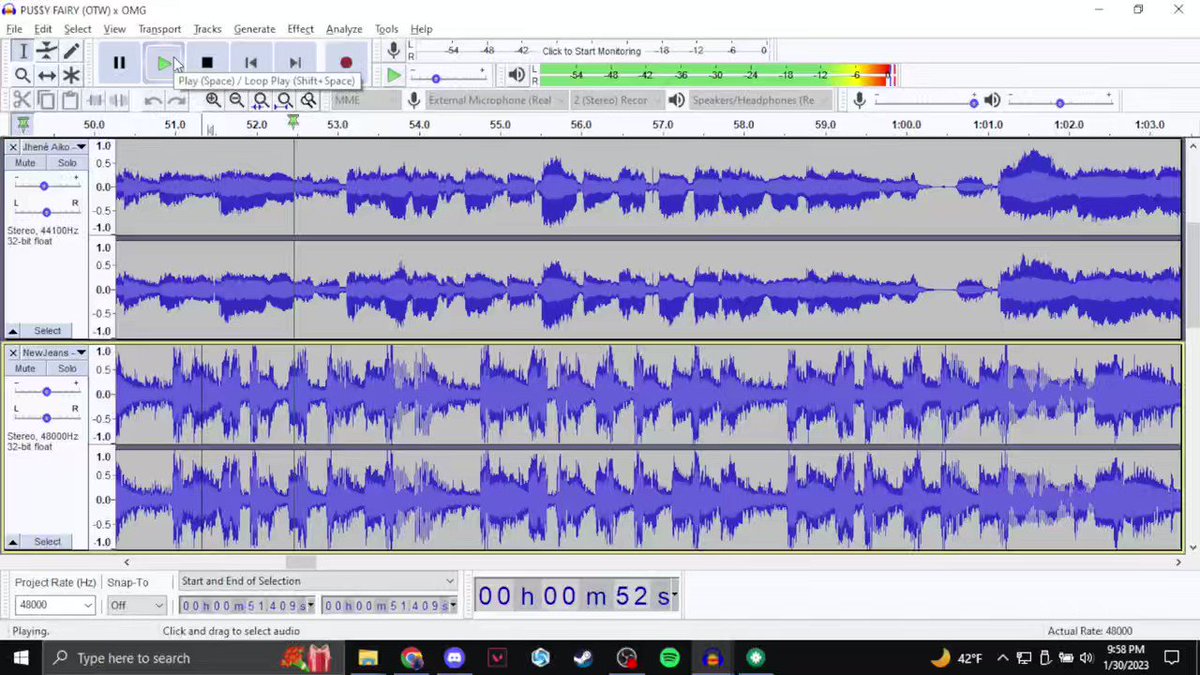This screenshot has width=1200, height=675.
Task: Click the Windows Start button
Action: tap(20, 658)
